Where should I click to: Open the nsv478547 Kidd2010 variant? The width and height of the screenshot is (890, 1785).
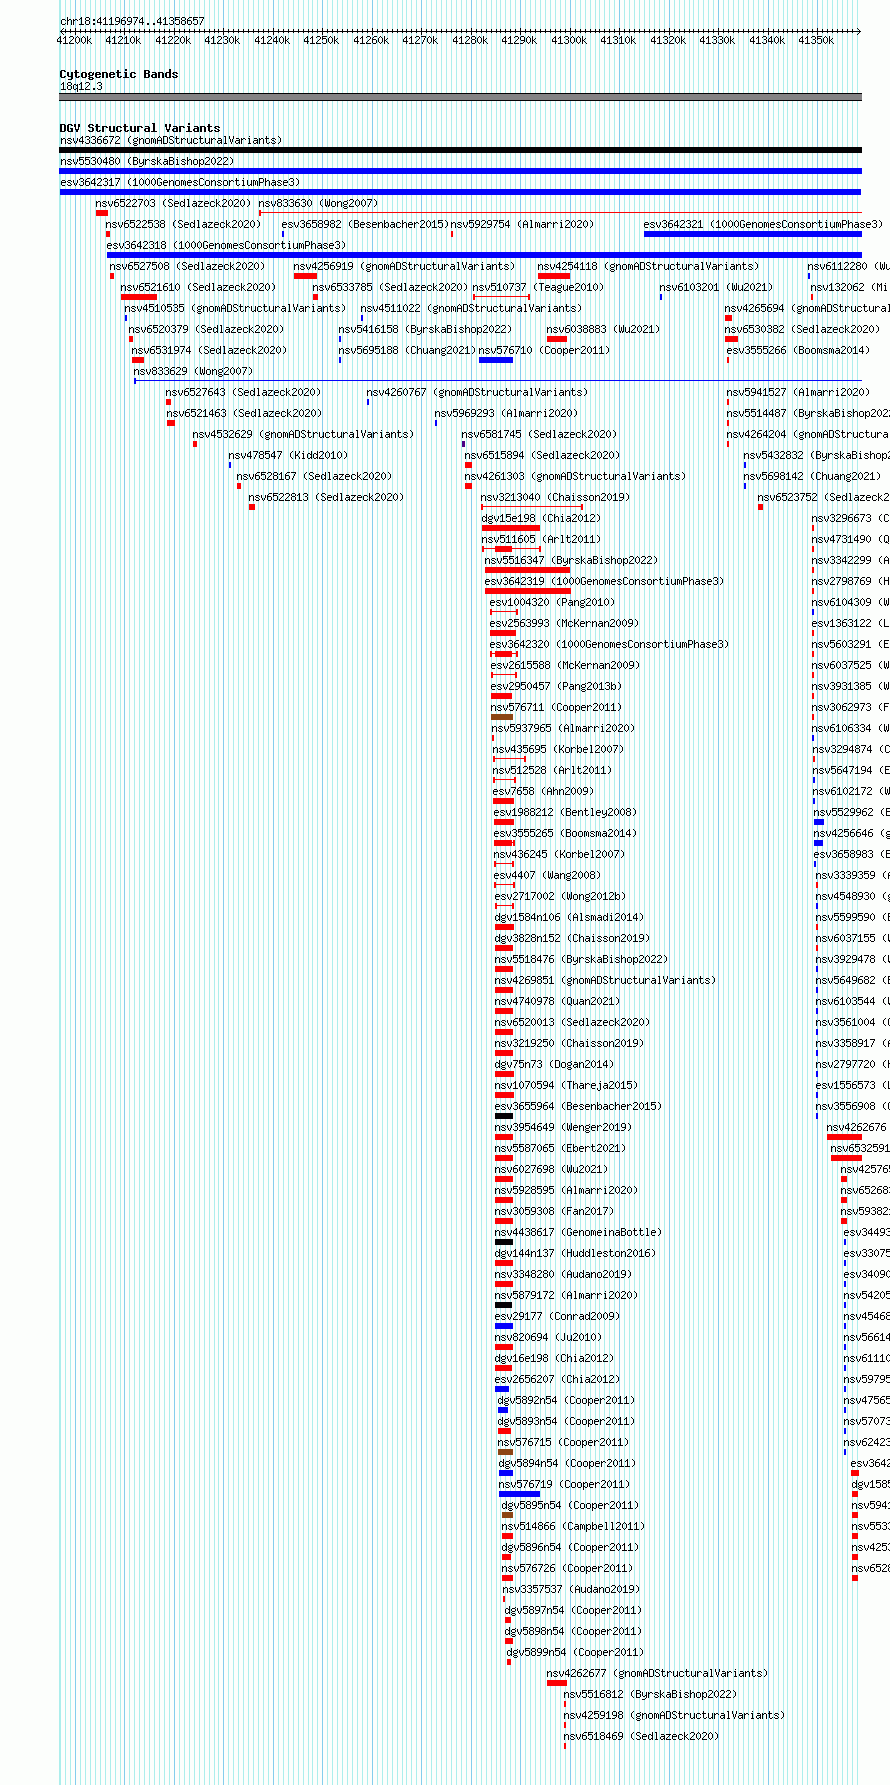(x=288, y=455)
